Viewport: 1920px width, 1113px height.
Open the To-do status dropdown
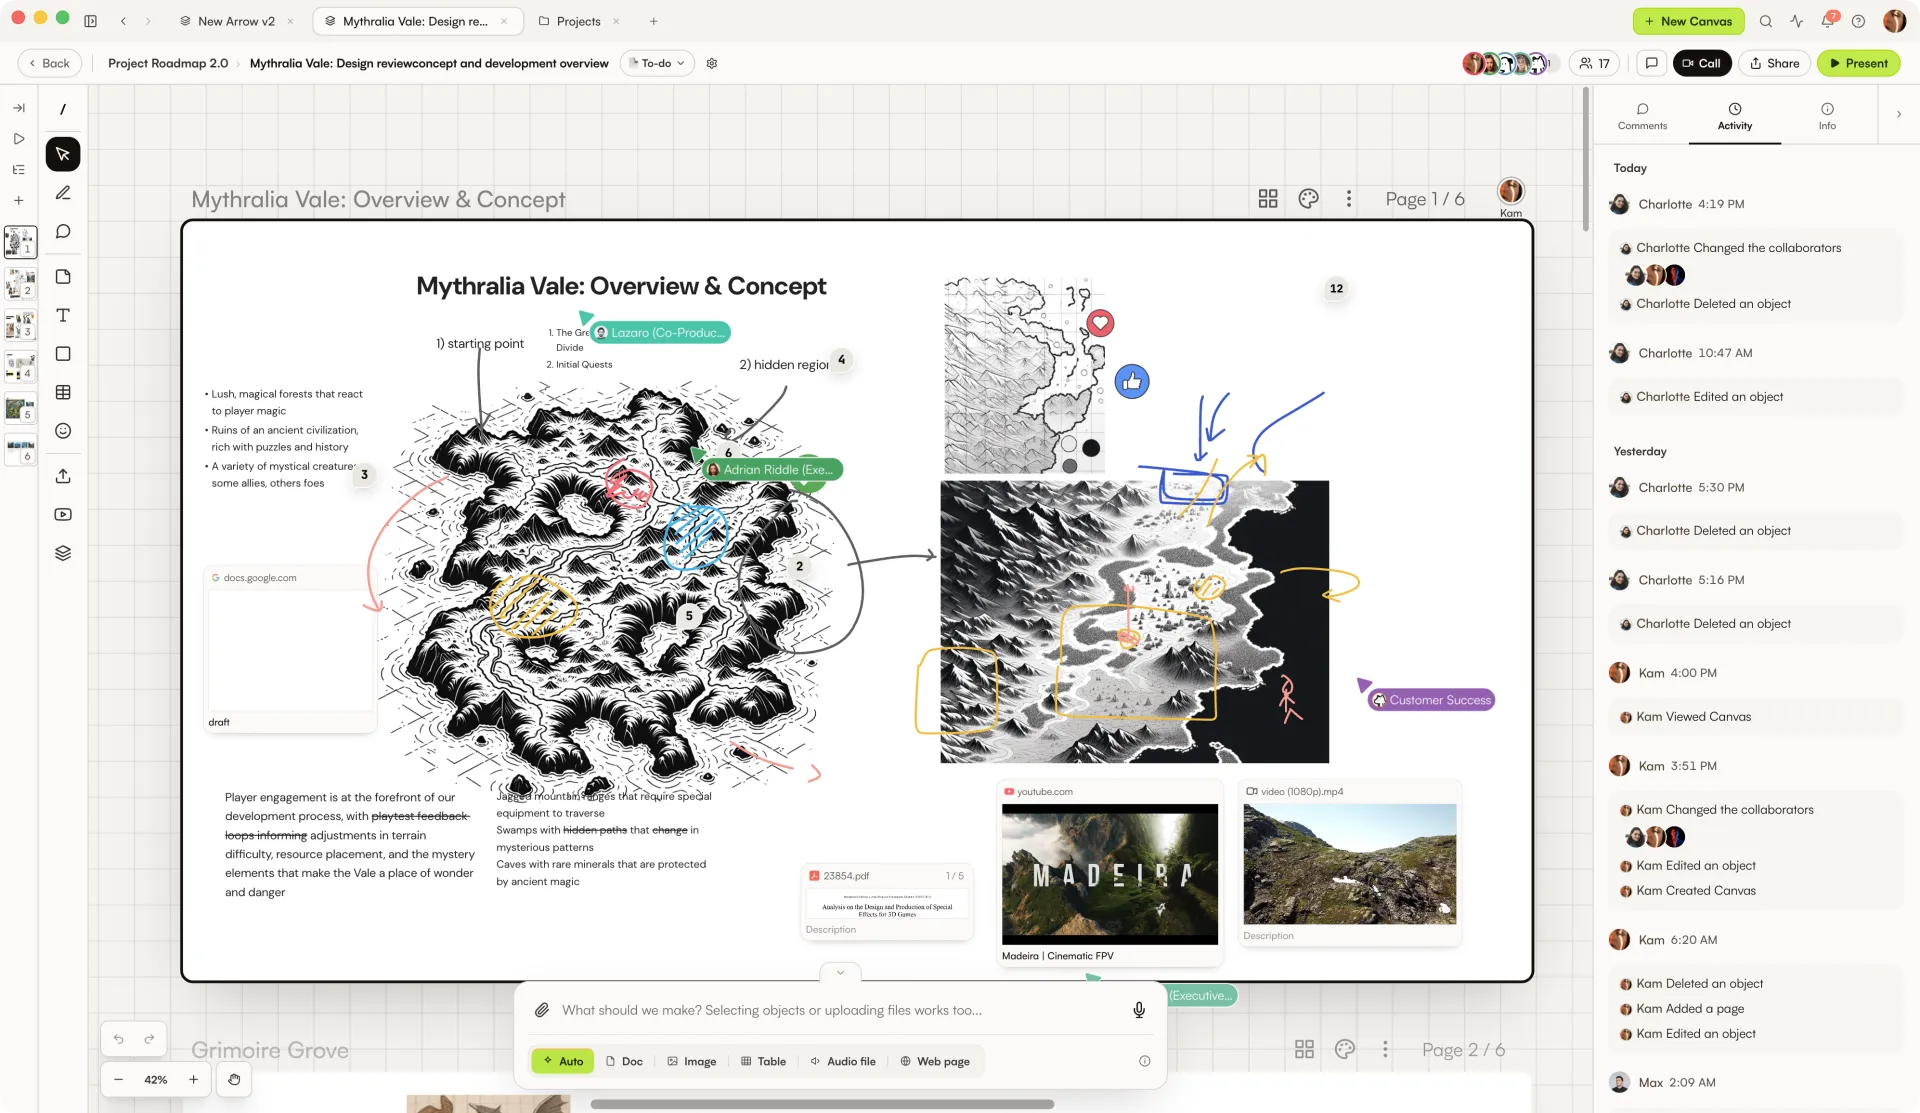(x=657, y=63)
